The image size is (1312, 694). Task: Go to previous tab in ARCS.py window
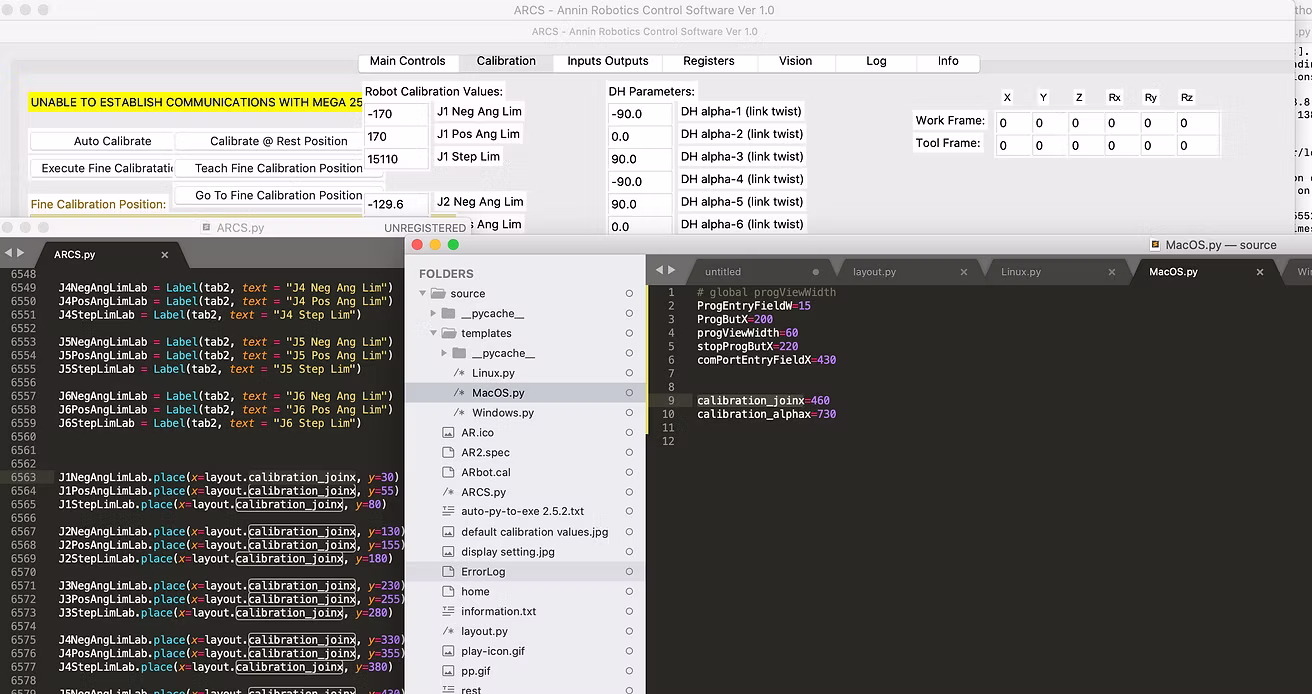click(x=8, y=254)
